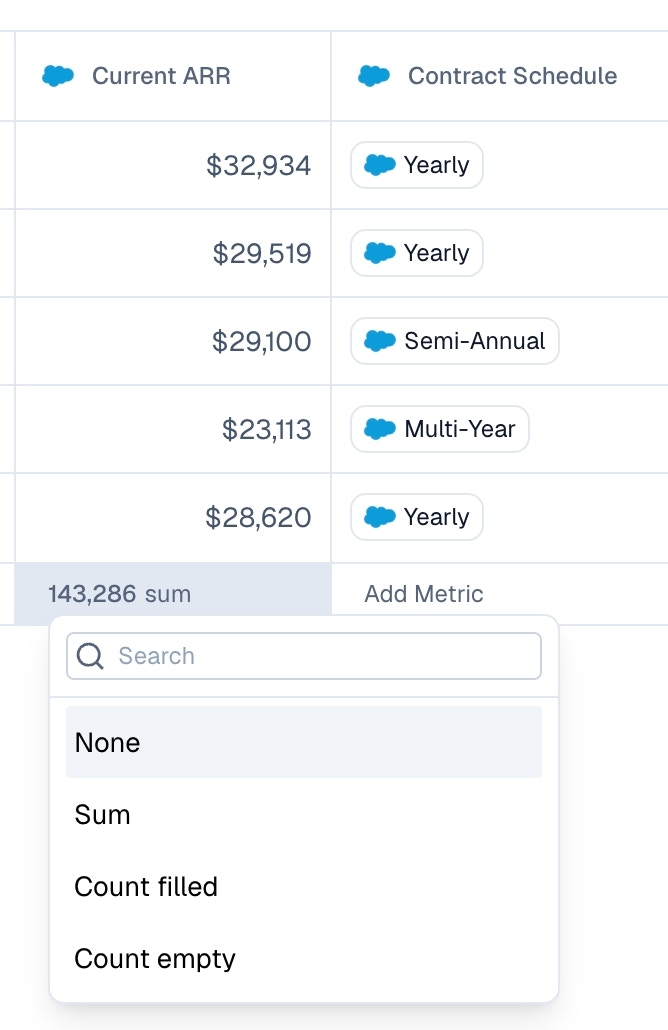The image size is (668, 1030).
Task: Click Salesforce icon on Multi-Year tag
Action: [380, 429]
